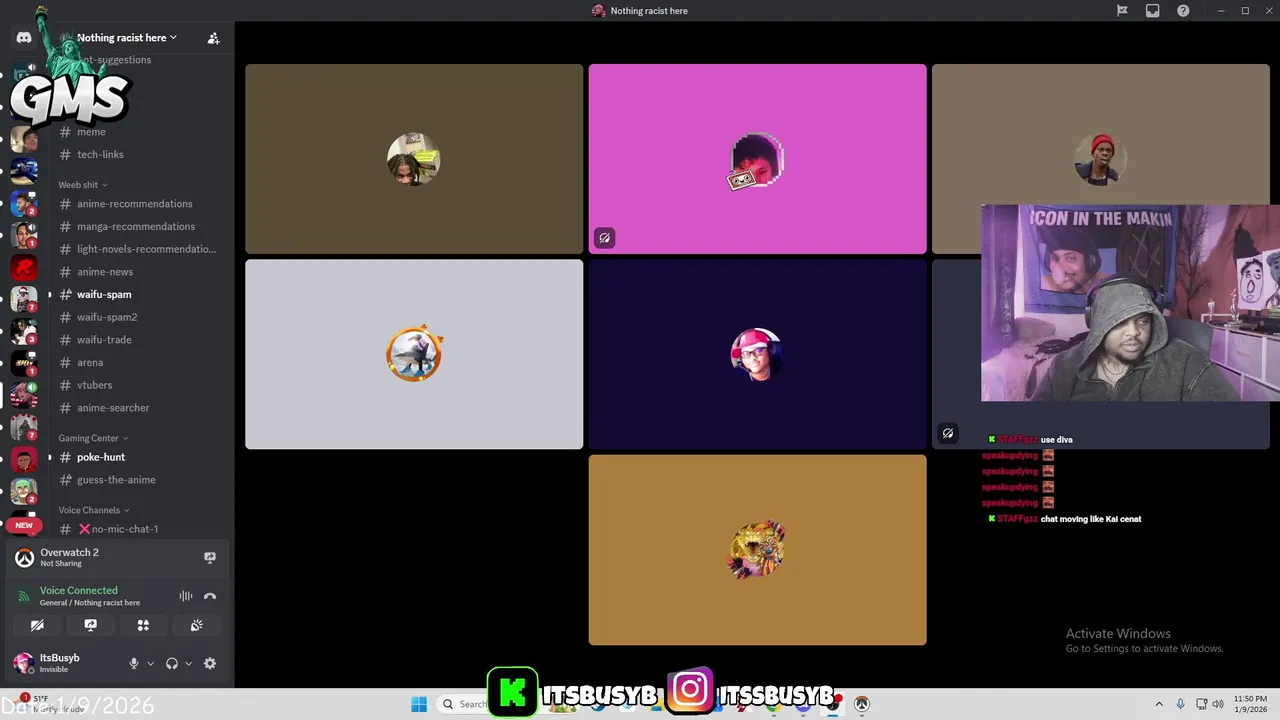Open the Help question mark icon
This screenshot has width=1280, height=720.
1183,11
